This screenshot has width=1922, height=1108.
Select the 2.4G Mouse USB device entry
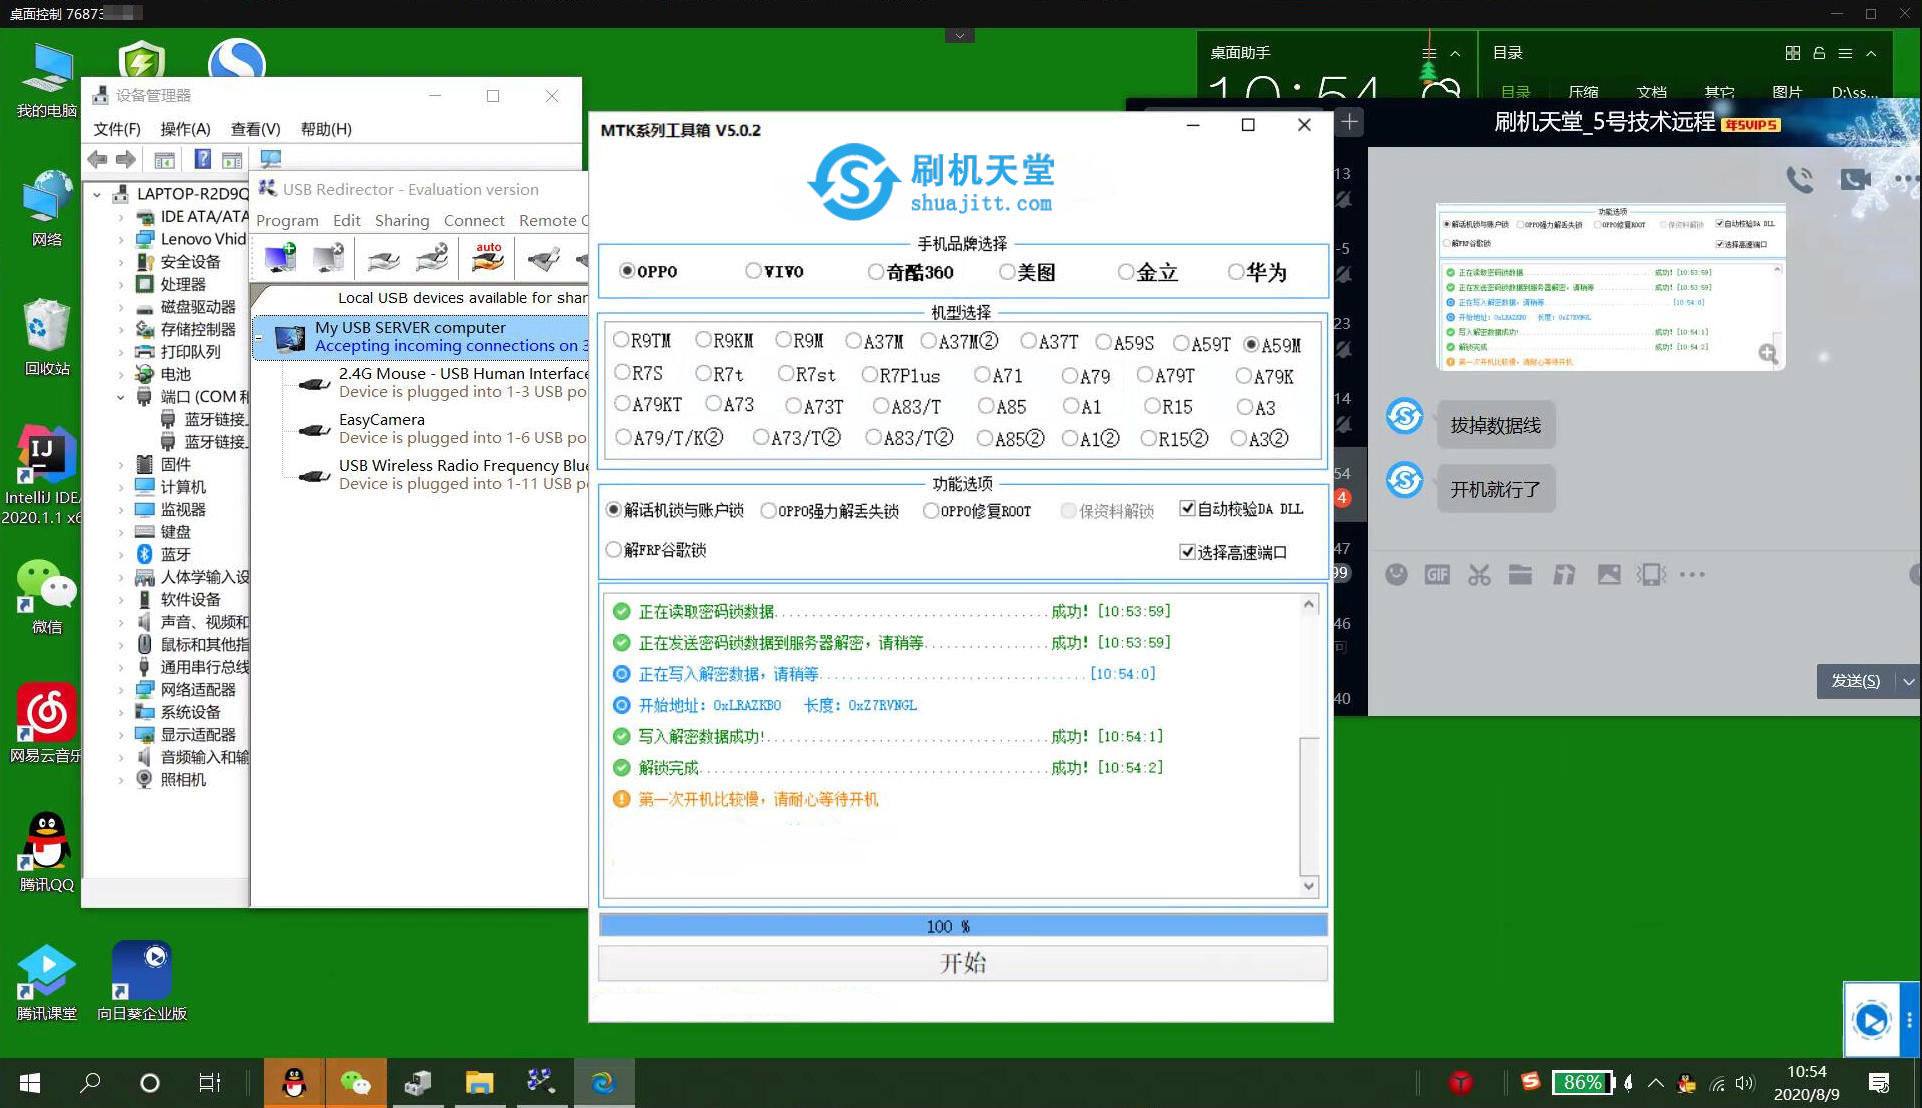pyautogui.click(x=443, y=382)
